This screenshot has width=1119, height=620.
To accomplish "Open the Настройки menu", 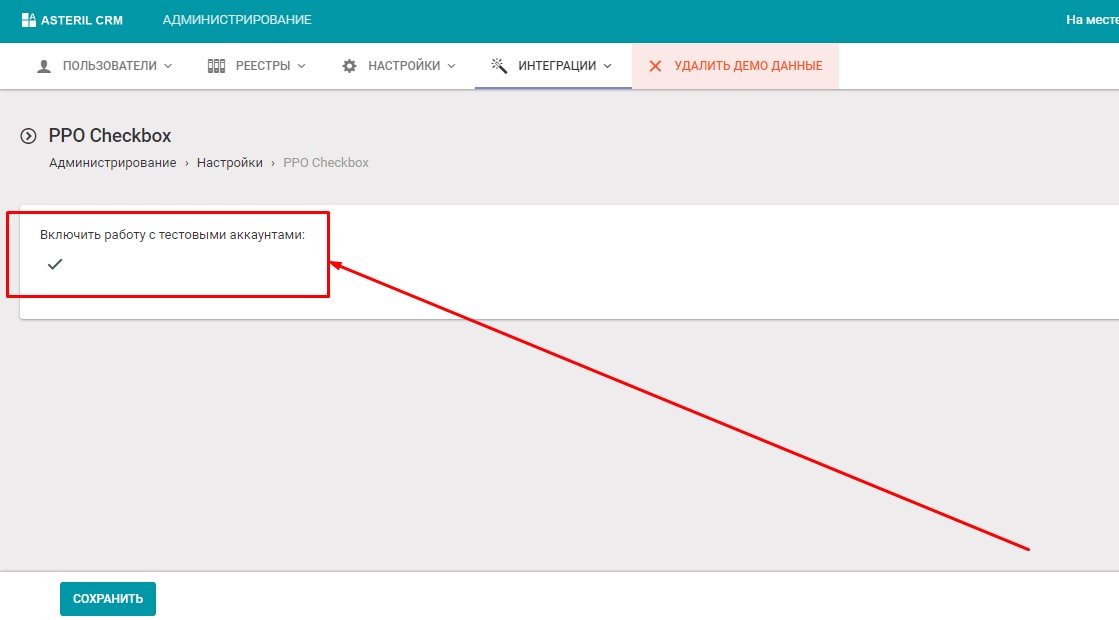I will click(x=398, y=66).
